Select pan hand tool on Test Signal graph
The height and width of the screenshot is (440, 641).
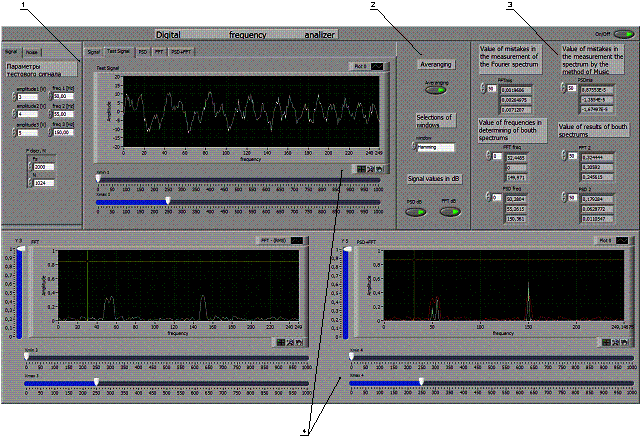pos(379,169)
